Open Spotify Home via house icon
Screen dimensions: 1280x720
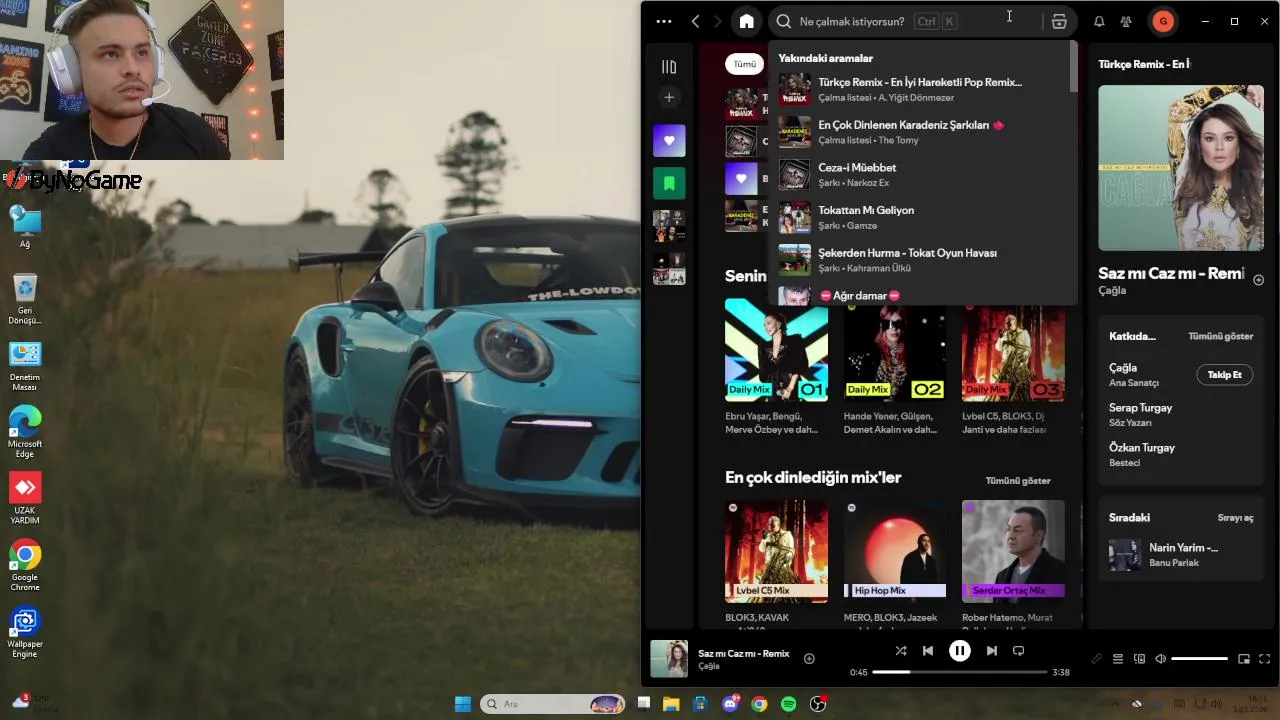coord(746,21)
